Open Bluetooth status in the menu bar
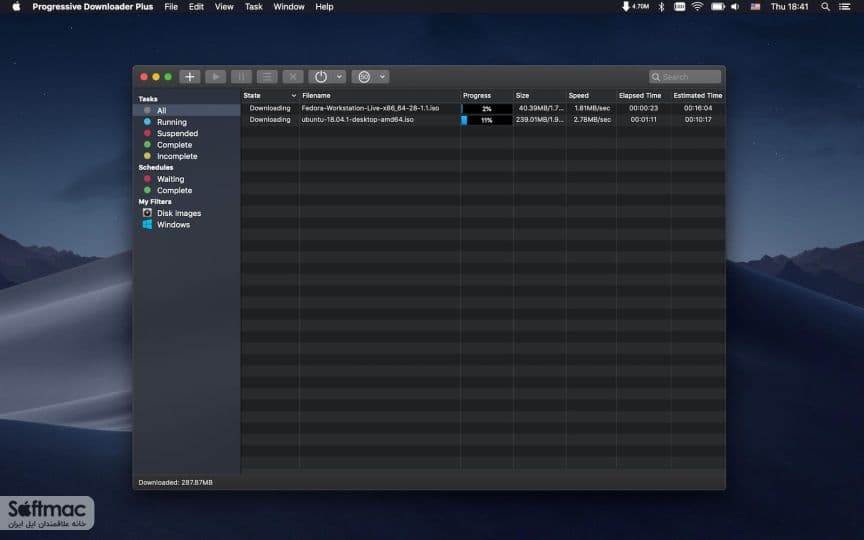The width and height of the screenshot is (864, 540). coord(661,7)
